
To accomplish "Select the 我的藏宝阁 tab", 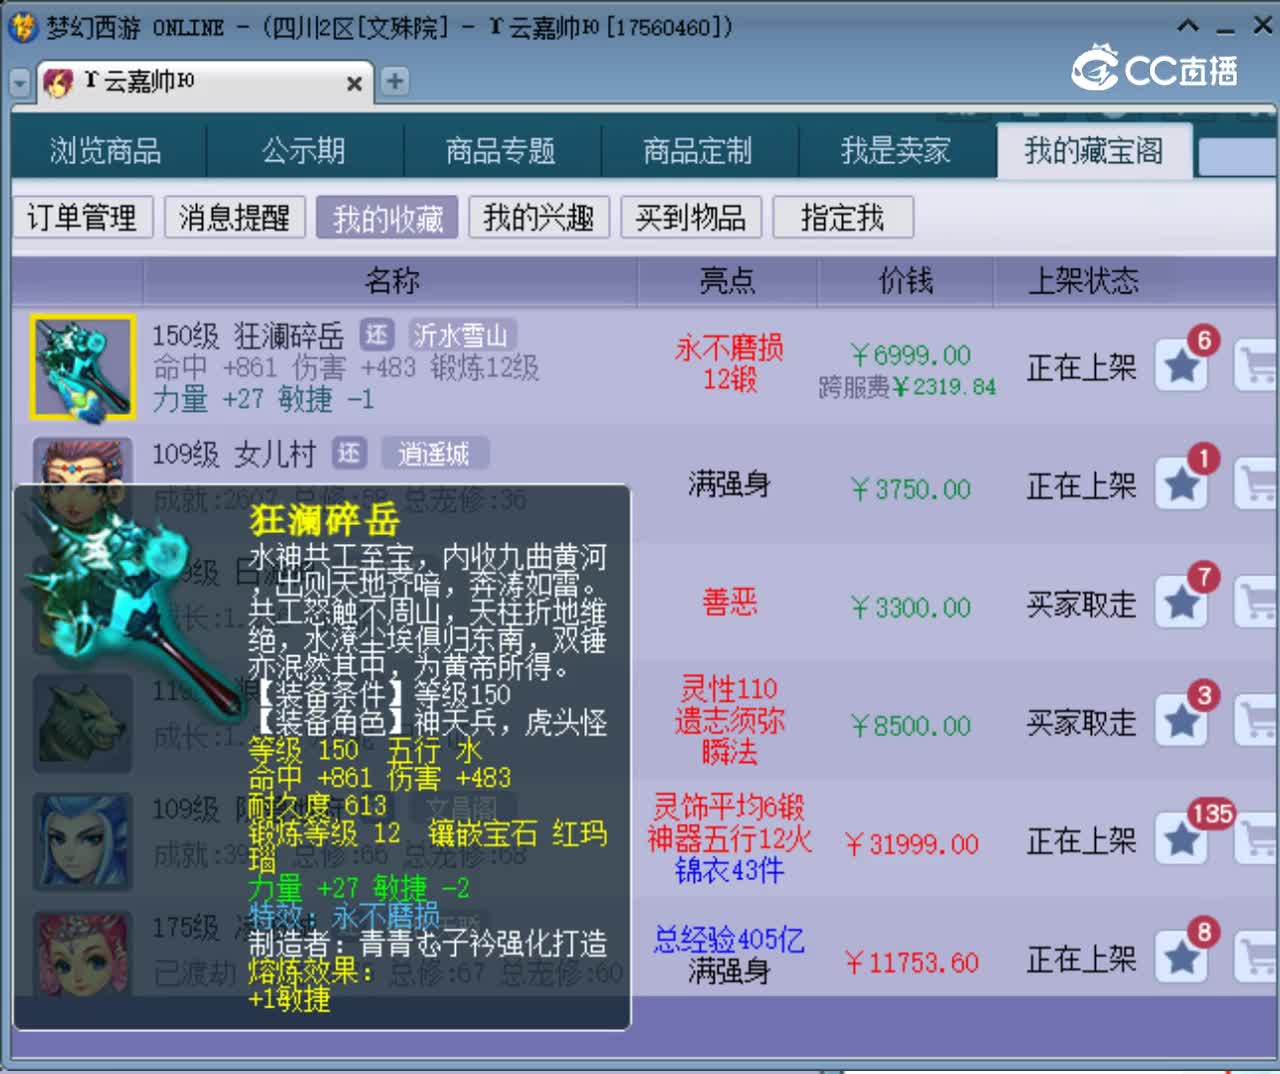I will (1094, 151).
